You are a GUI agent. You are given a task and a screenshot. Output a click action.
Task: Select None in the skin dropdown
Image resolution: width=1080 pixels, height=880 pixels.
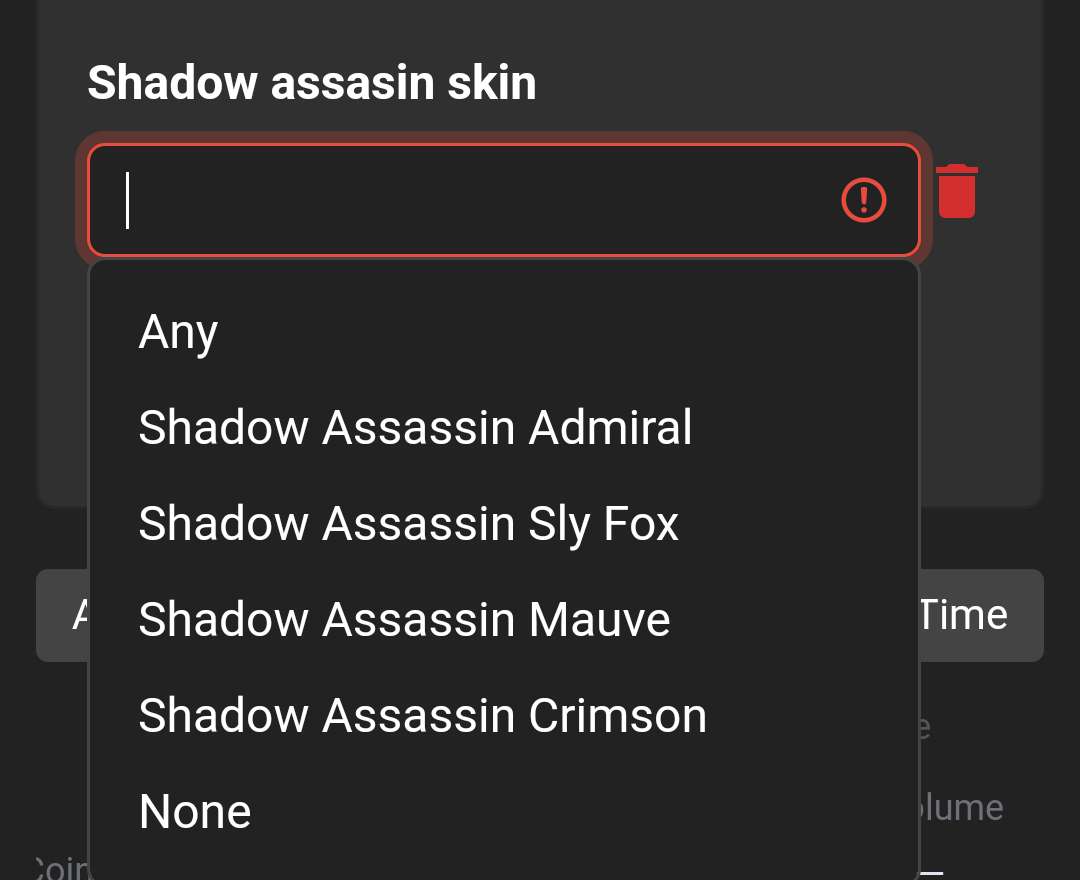pyautogui.click(x=195, y=811)
